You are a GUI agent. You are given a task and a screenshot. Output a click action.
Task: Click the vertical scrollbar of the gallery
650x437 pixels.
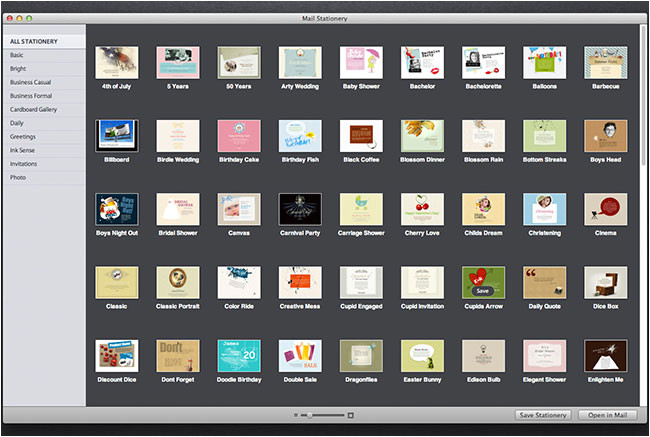point(644,100)
